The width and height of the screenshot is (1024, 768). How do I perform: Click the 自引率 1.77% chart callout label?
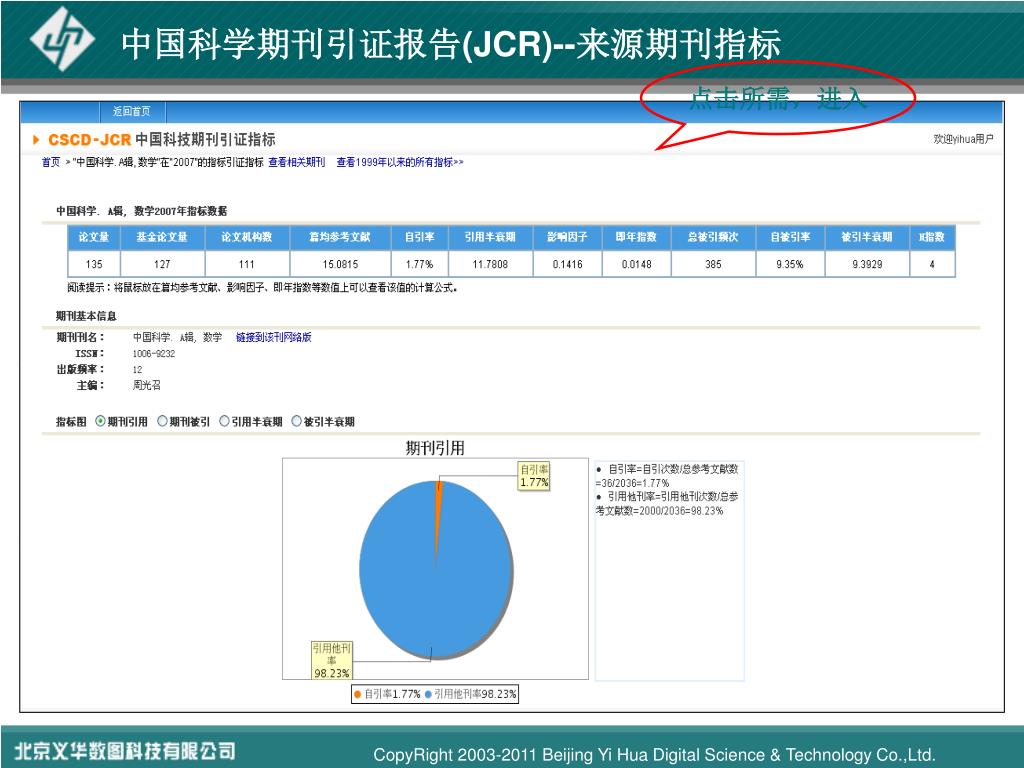coord(534,475)
